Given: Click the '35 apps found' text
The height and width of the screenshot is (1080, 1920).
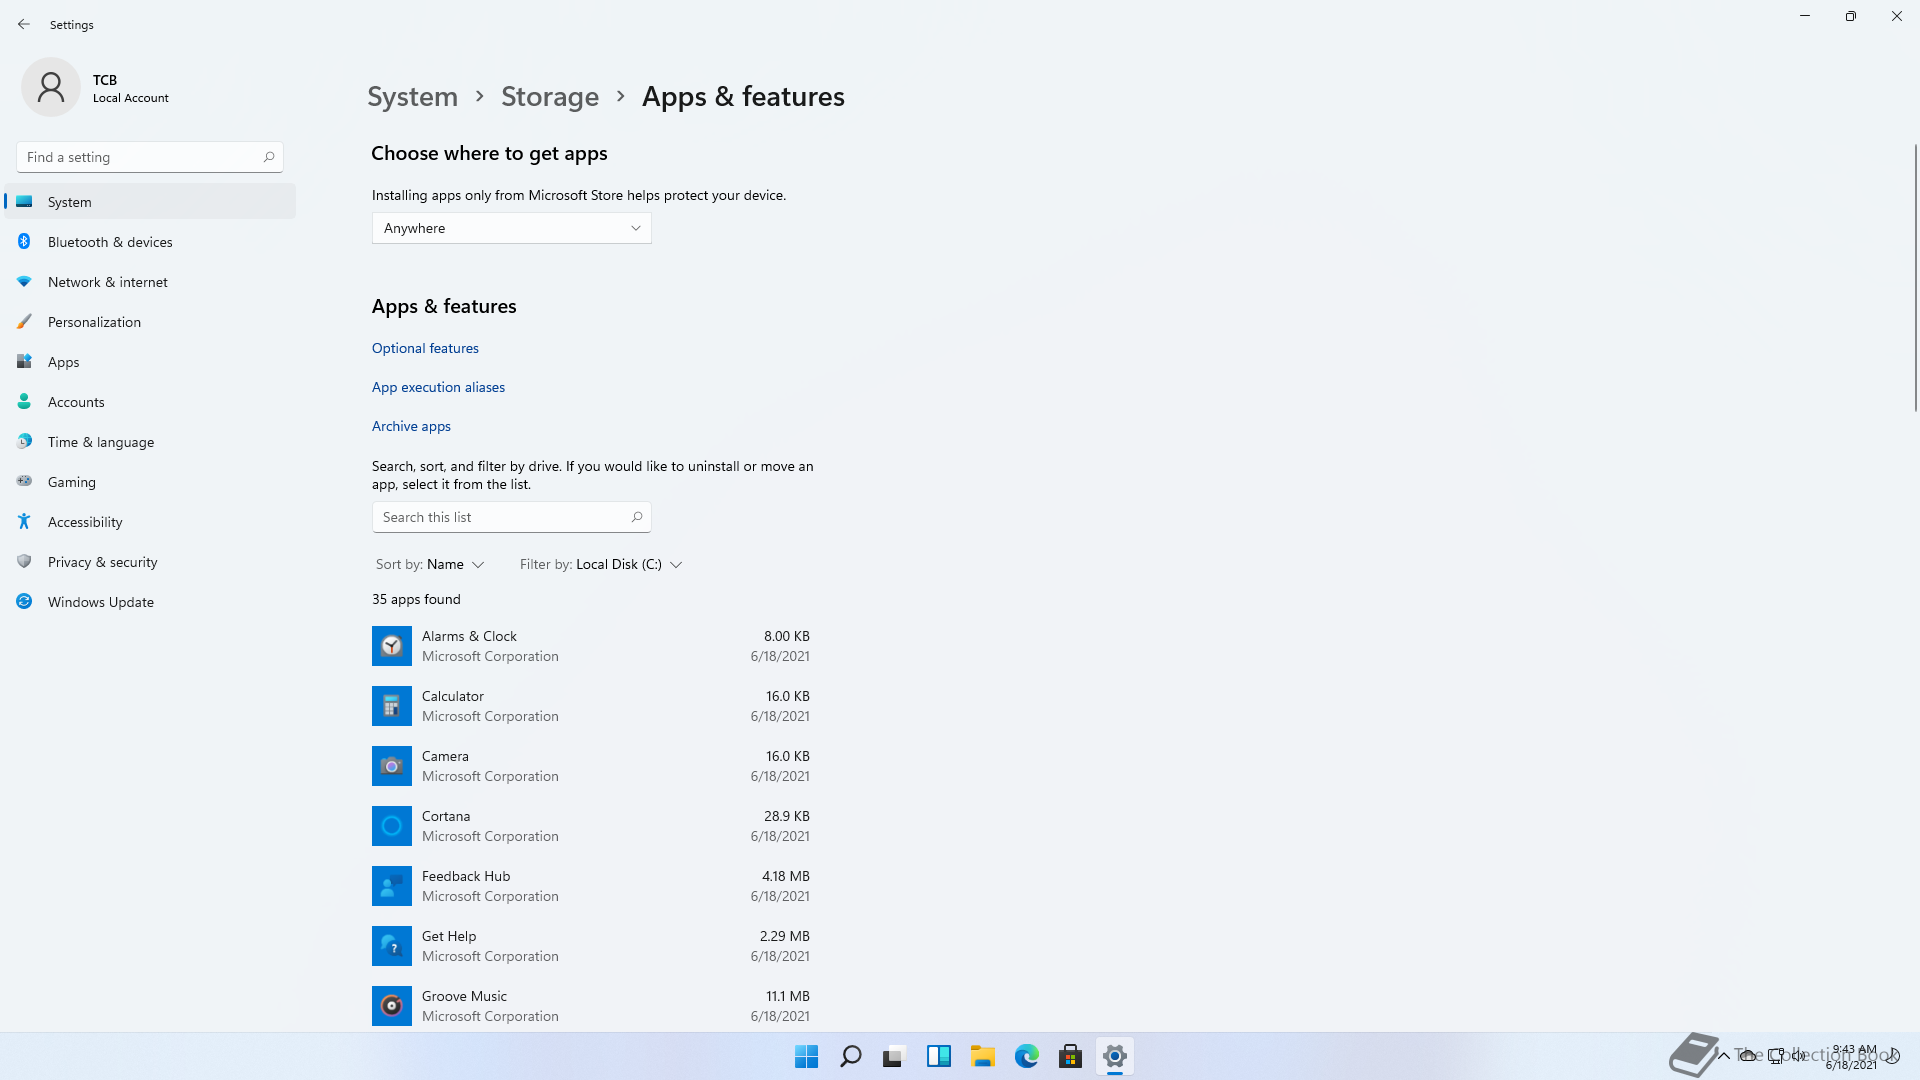Looking at the screenshot, I should [x=416, y=599].
